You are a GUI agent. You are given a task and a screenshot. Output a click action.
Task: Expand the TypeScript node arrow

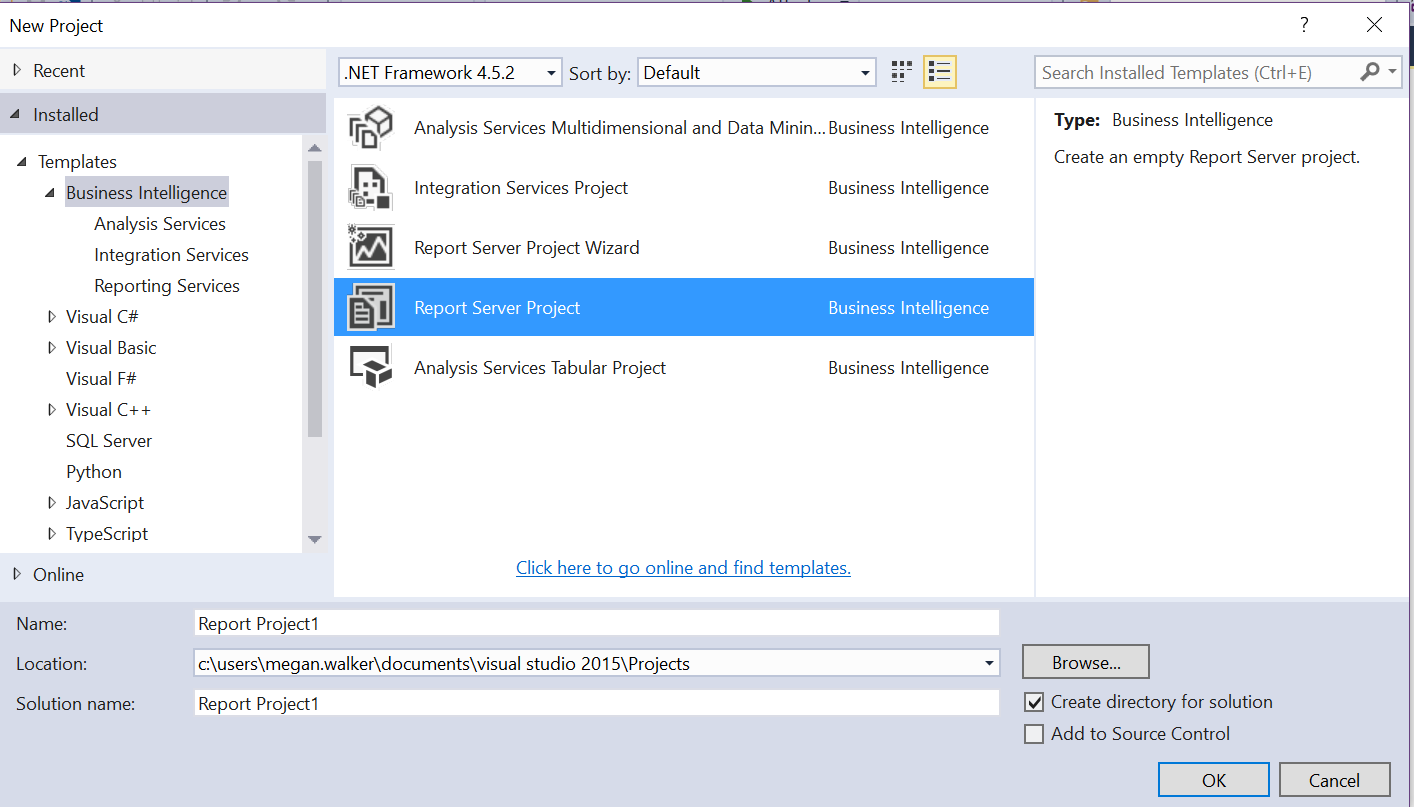coord(52,534)
